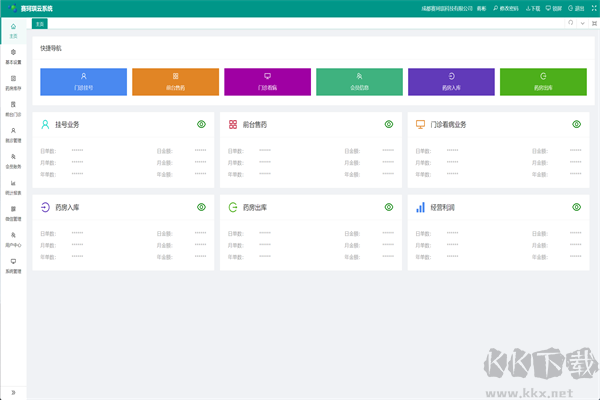The height and width of the screenshot is (400, 600).
Task: Expand the sidebar using bottom double-arrow
Action: click(x=13, y=392)
